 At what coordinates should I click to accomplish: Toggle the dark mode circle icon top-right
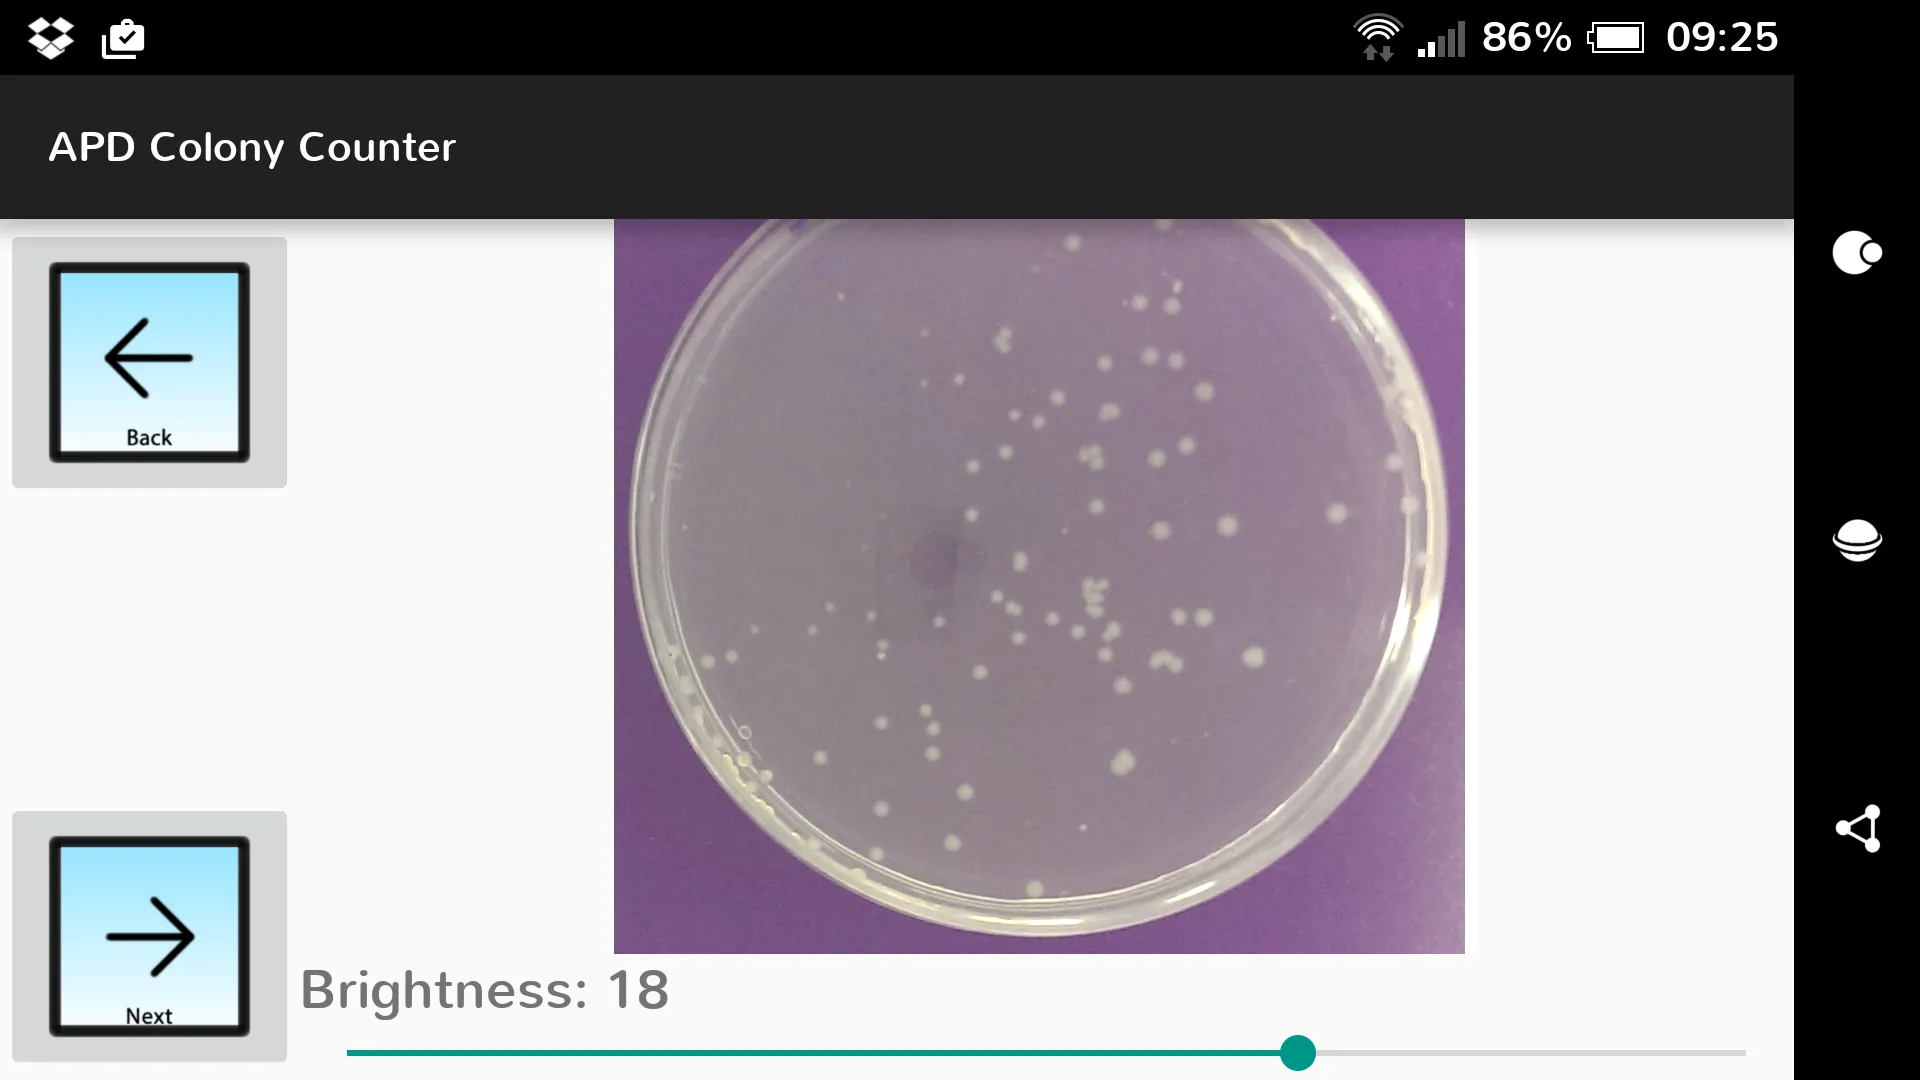click(x=1857, y=252)
